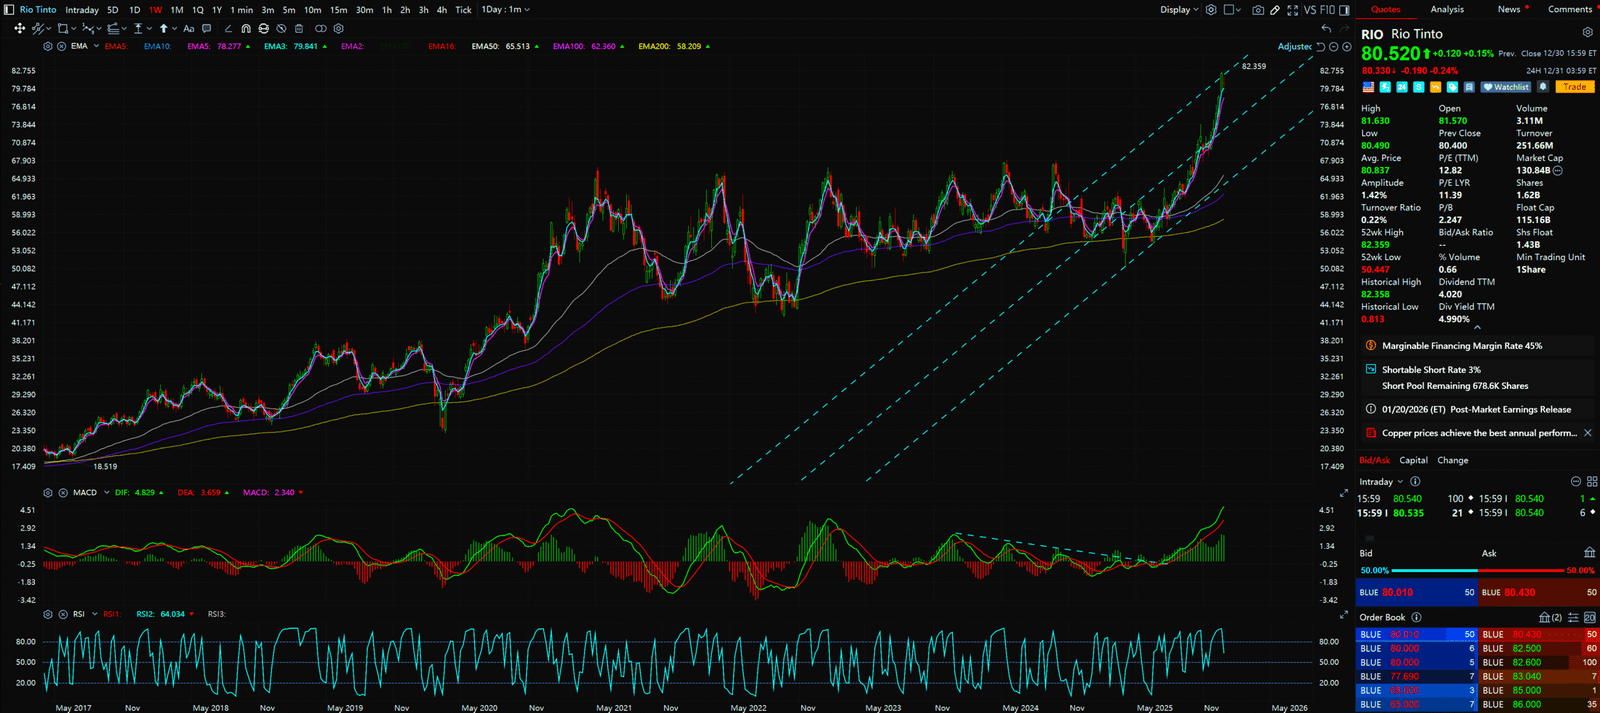Select the magnet snap tool
This screenshot has height=713, width=1600.
pyautogui.click(x=246, y=29)
